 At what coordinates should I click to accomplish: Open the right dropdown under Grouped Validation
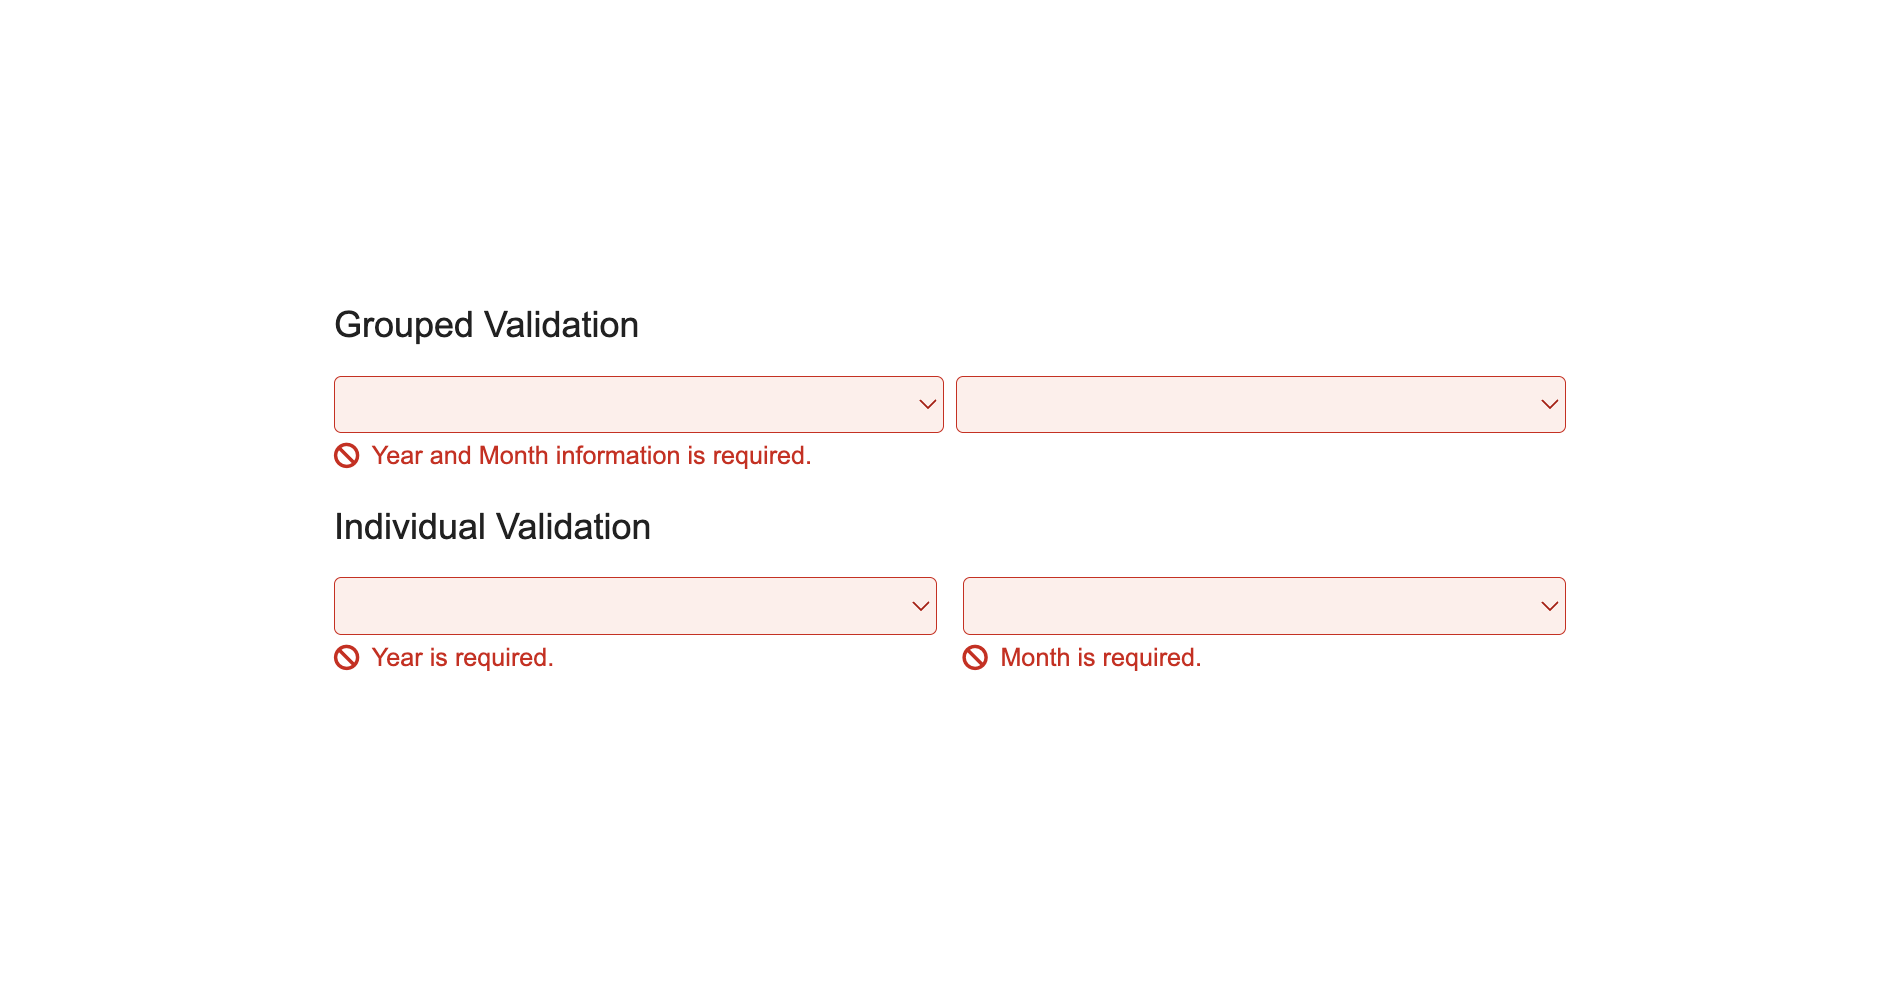pos(1260,405)
